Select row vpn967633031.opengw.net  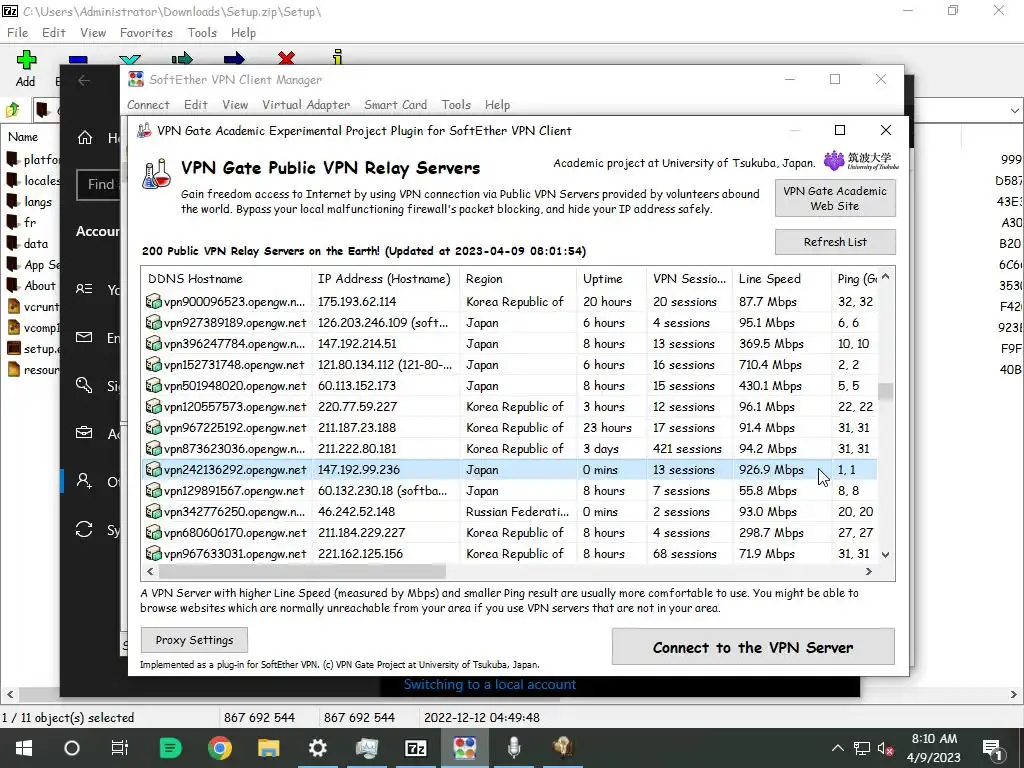tap(509, 554)
